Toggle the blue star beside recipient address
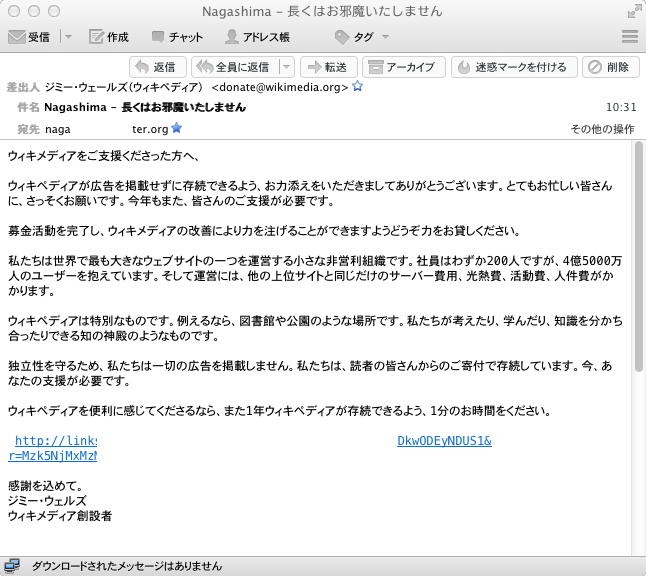 (x=176, y=128)
